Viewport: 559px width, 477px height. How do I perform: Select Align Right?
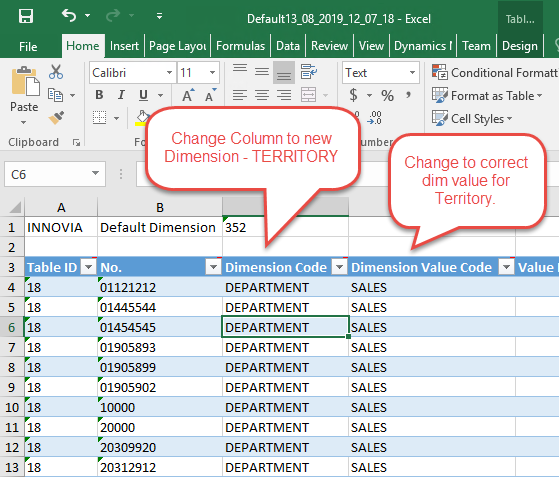tap(284, 95)
